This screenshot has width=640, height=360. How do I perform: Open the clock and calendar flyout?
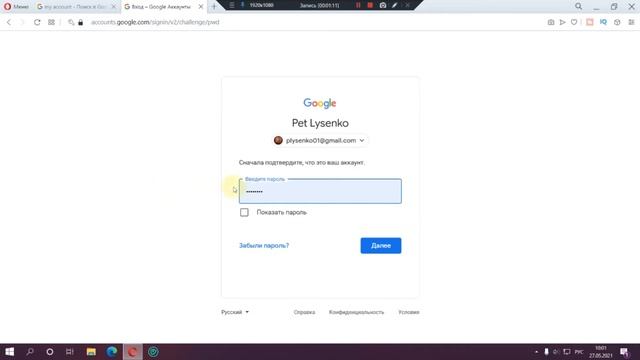tap(601, 352)
